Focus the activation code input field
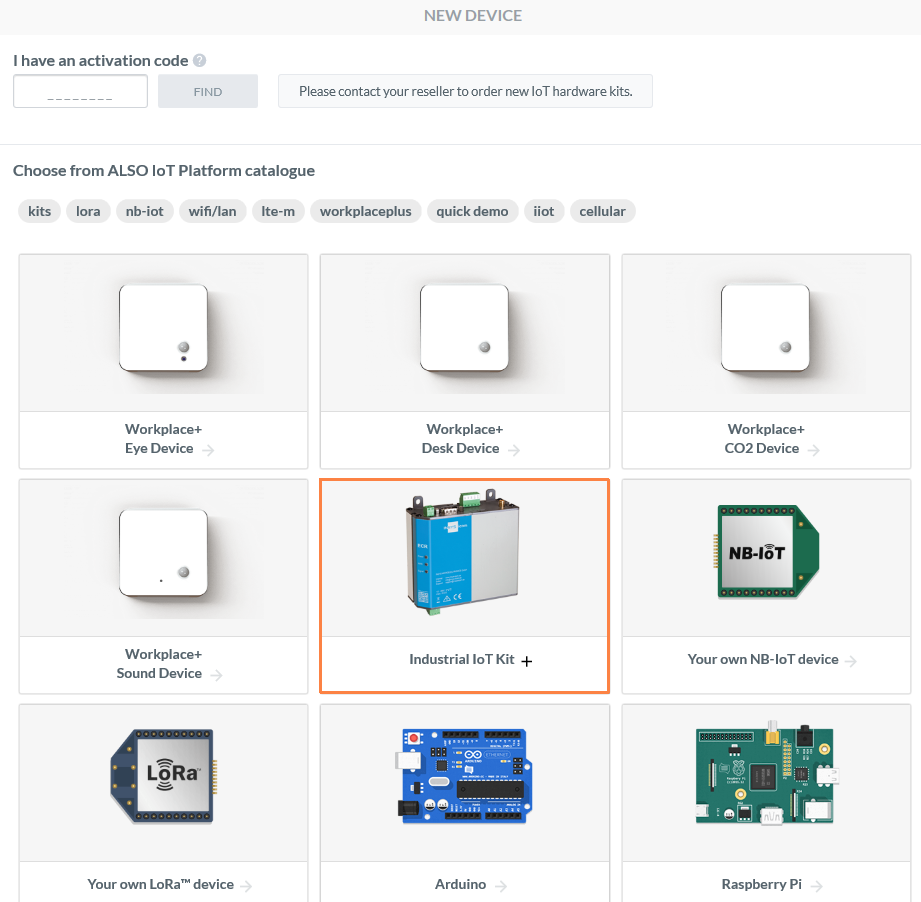This screenshot has width=921, height=902. (x=80, y=91)
